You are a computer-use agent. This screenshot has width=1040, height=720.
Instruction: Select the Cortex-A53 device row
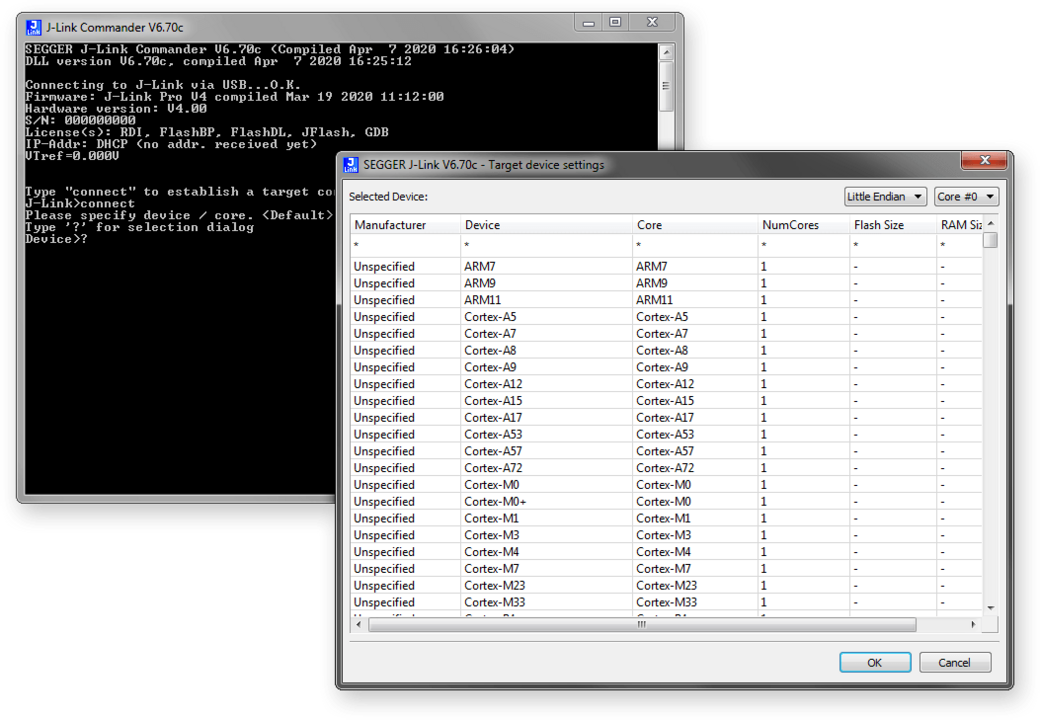[666, 434]
